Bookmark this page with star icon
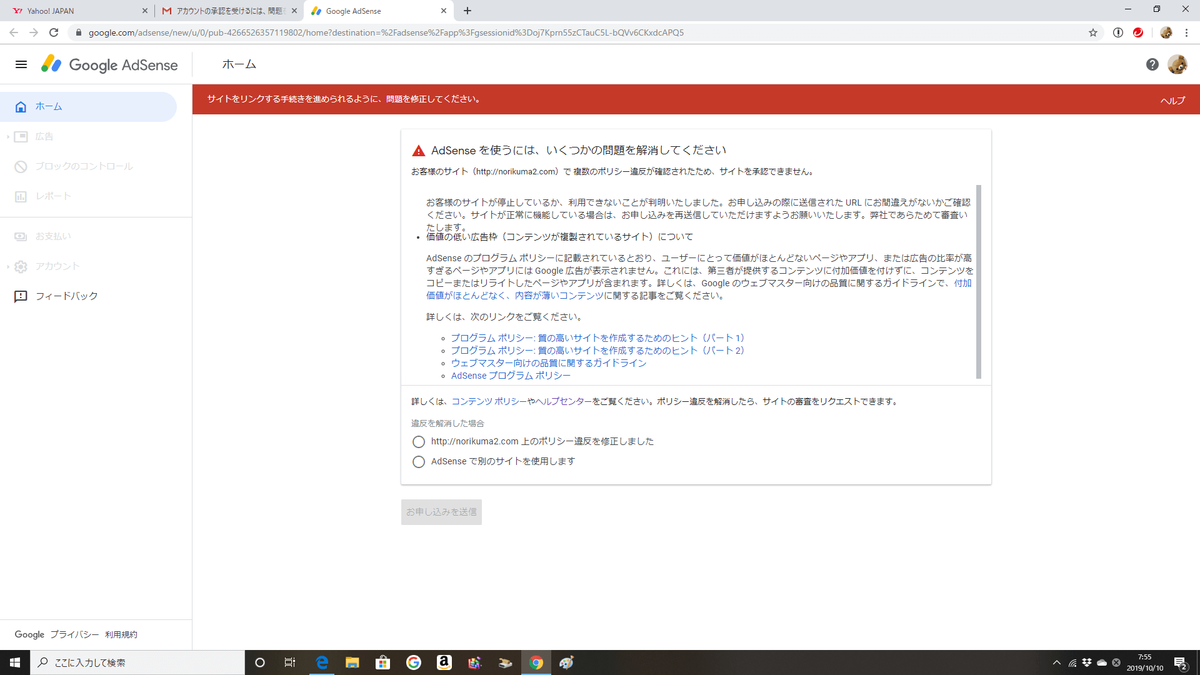Screen dimensions: 1200x675 [x=1093, y=32]
